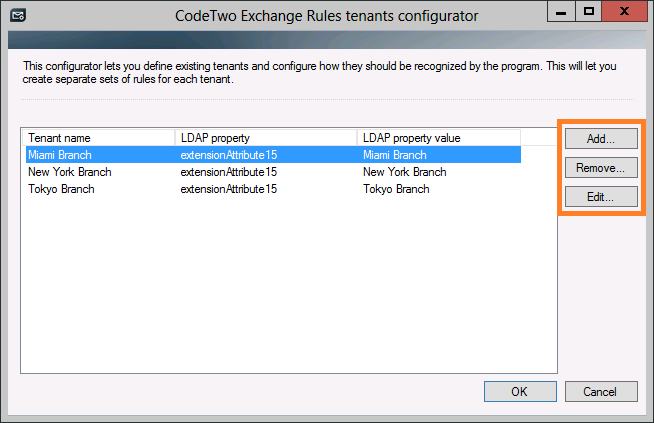The width and height of the screenshot is (654, 423).
Task: Select the New York Branch tenant name
Action: click(x=70, y=172)
